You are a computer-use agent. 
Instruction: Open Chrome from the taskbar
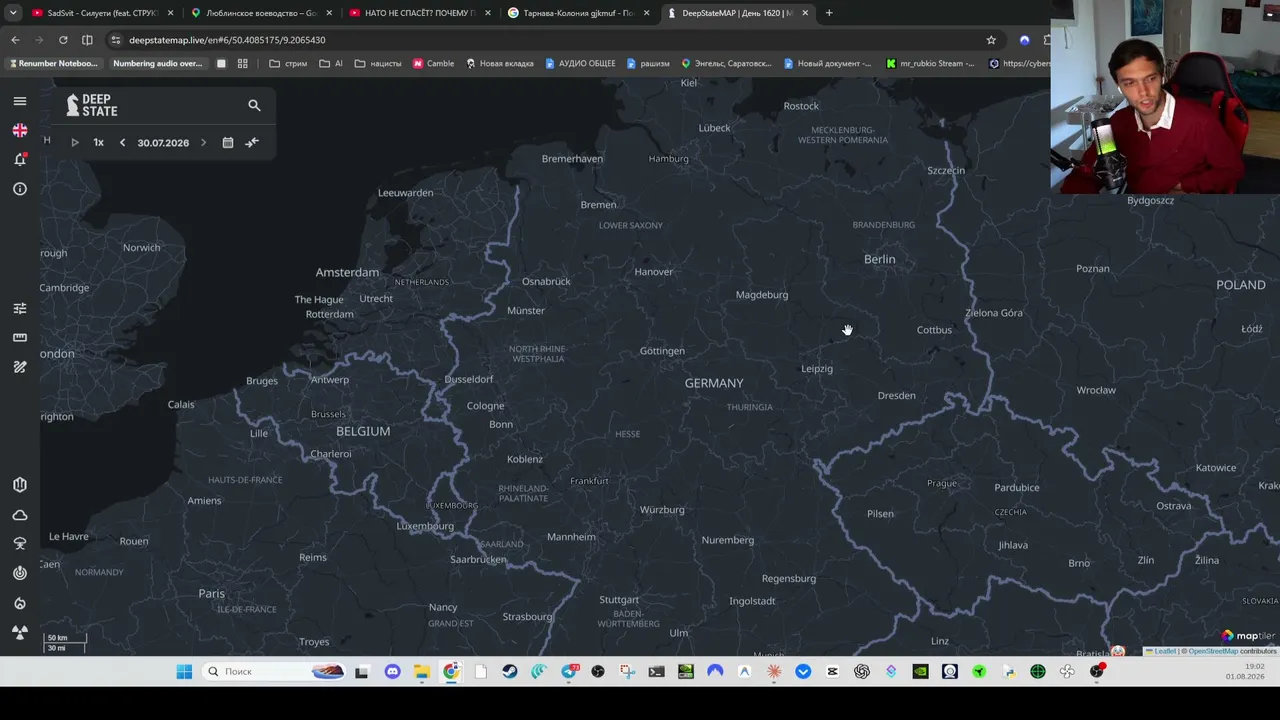click(451, 672)
